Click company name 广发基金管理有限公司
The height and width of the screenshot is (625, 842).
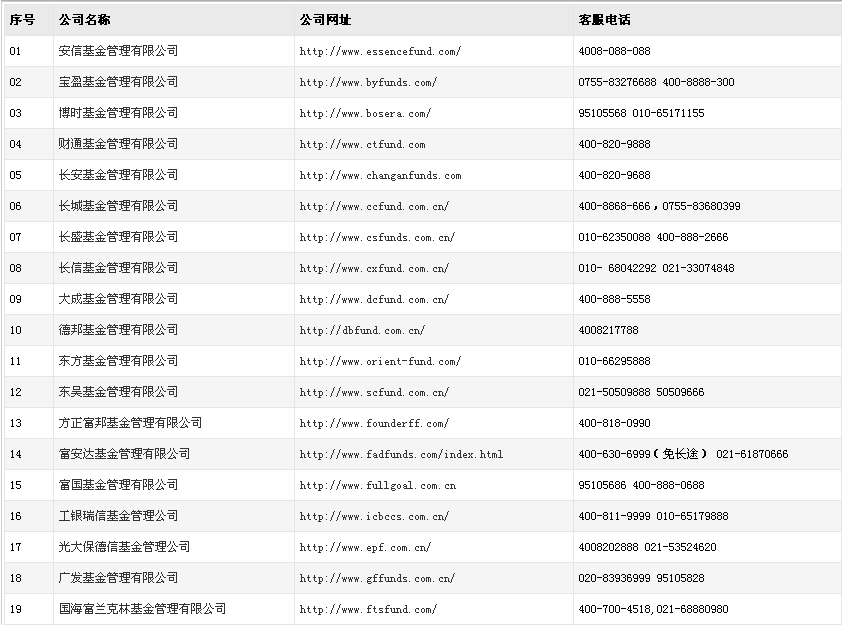[x=118, y=578]
